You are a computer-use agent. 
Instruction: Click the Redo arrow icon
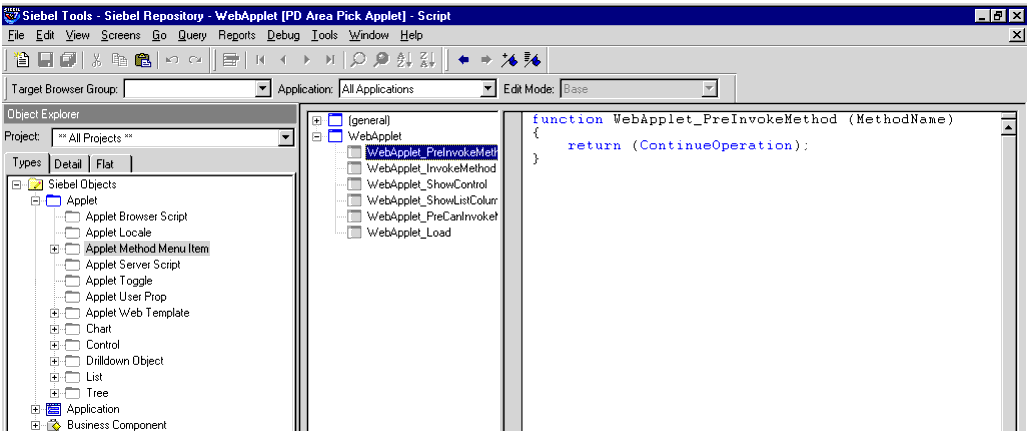coord(195,60)
